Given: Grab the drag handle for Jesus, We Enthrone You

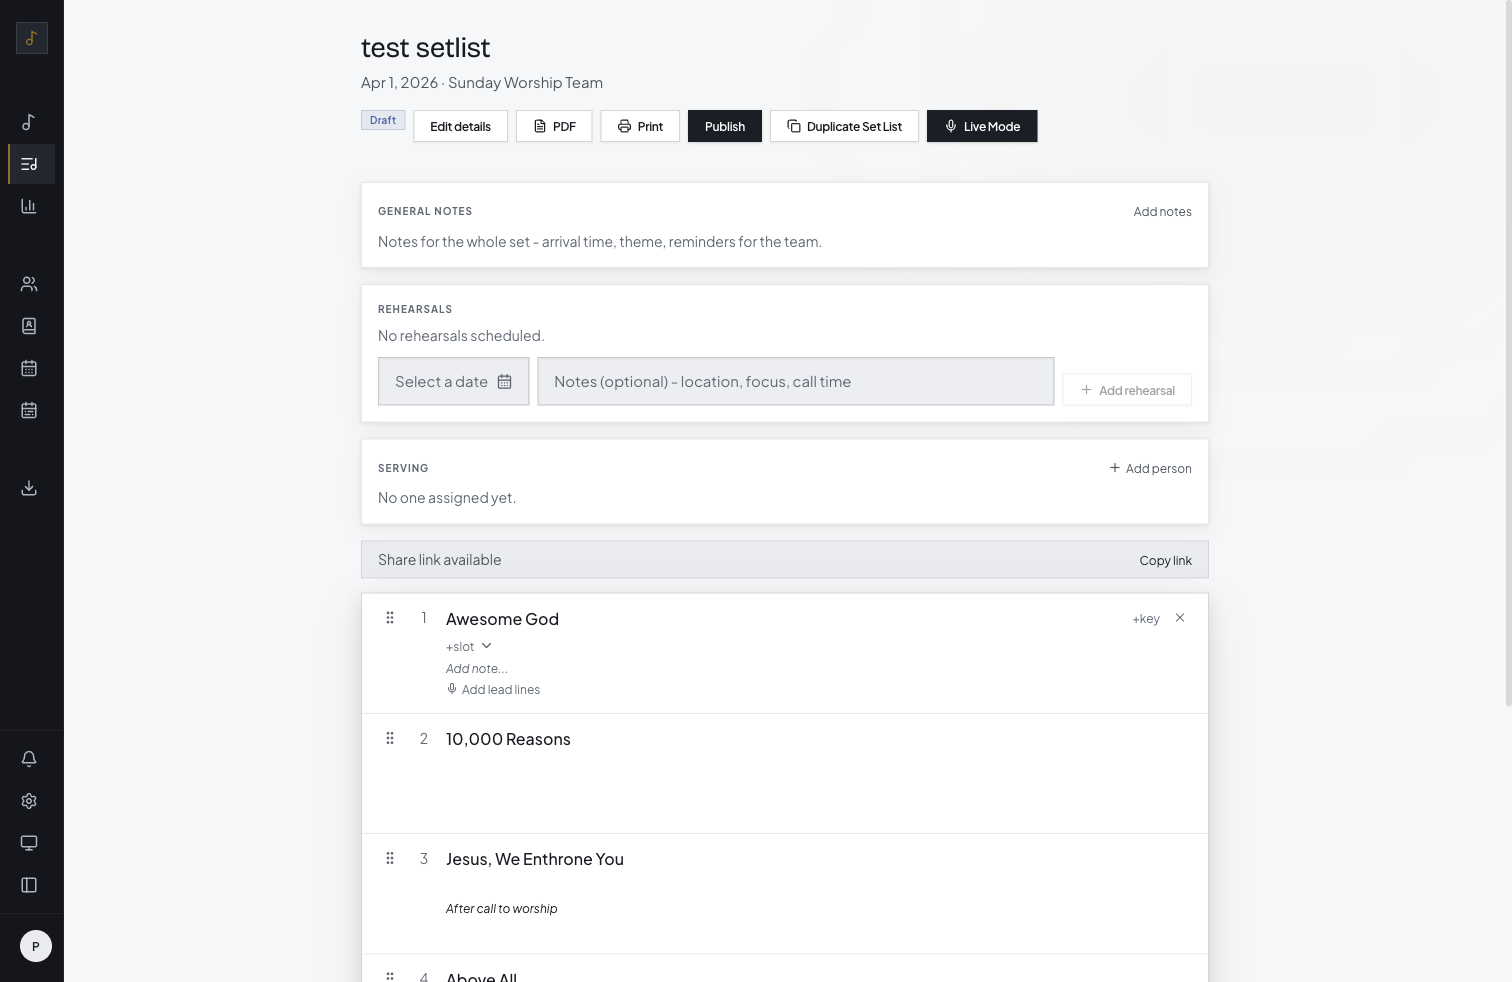Looking at the screenshot, I should (390, 858).
